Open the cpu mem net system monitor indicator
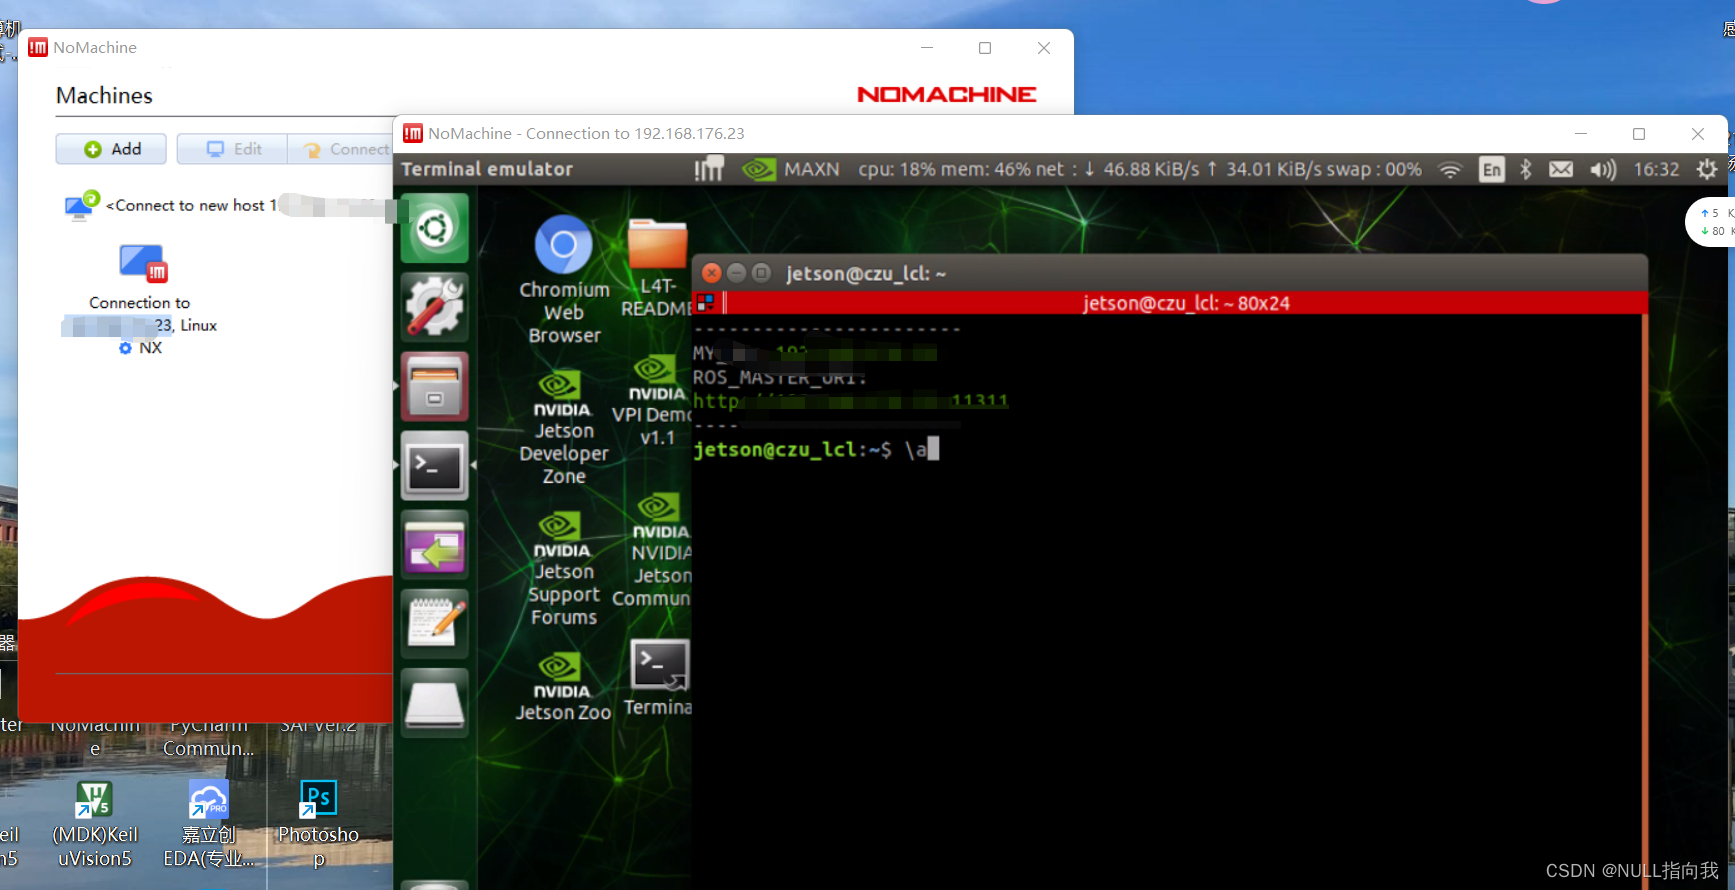The image size is (1735, 890). (1140, 169)
